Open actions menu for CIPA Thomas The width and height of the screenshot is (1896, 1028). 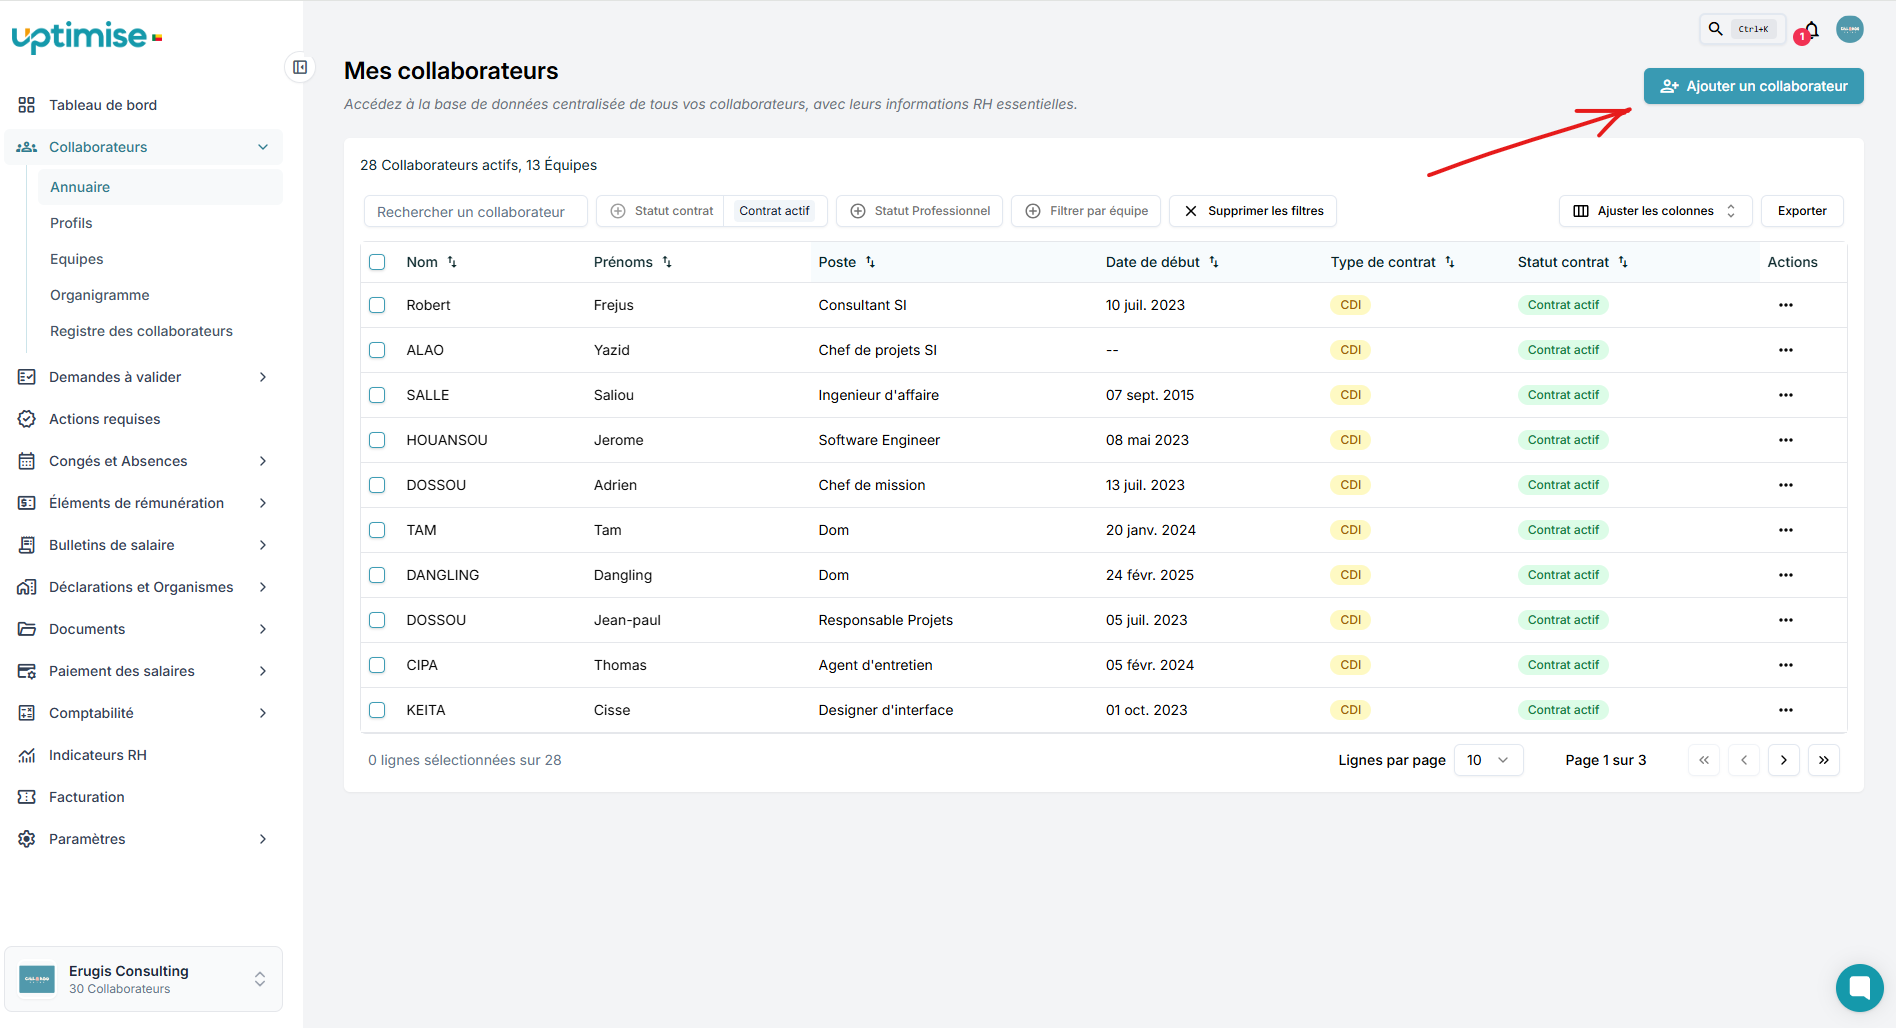point(1786,665)
